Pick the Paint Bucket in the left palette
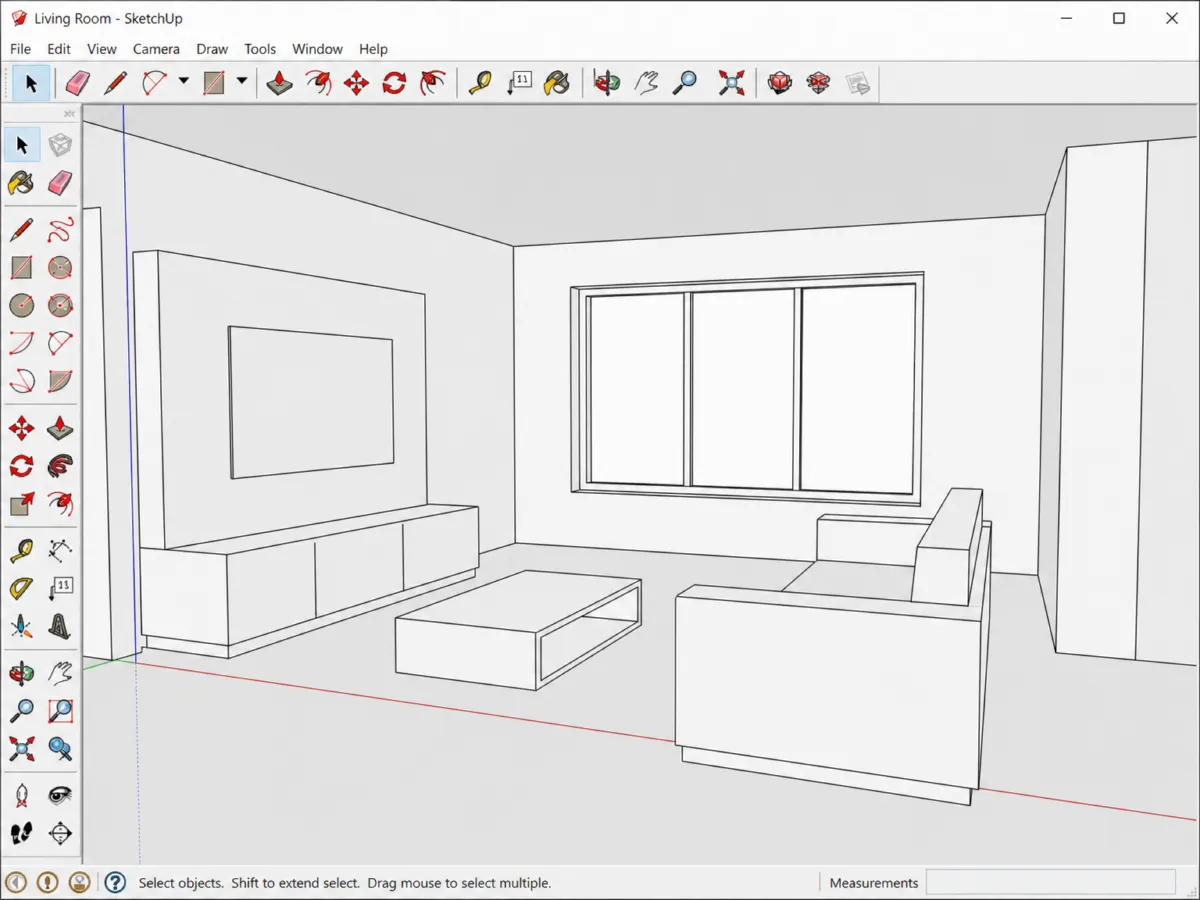 (21, 183)
